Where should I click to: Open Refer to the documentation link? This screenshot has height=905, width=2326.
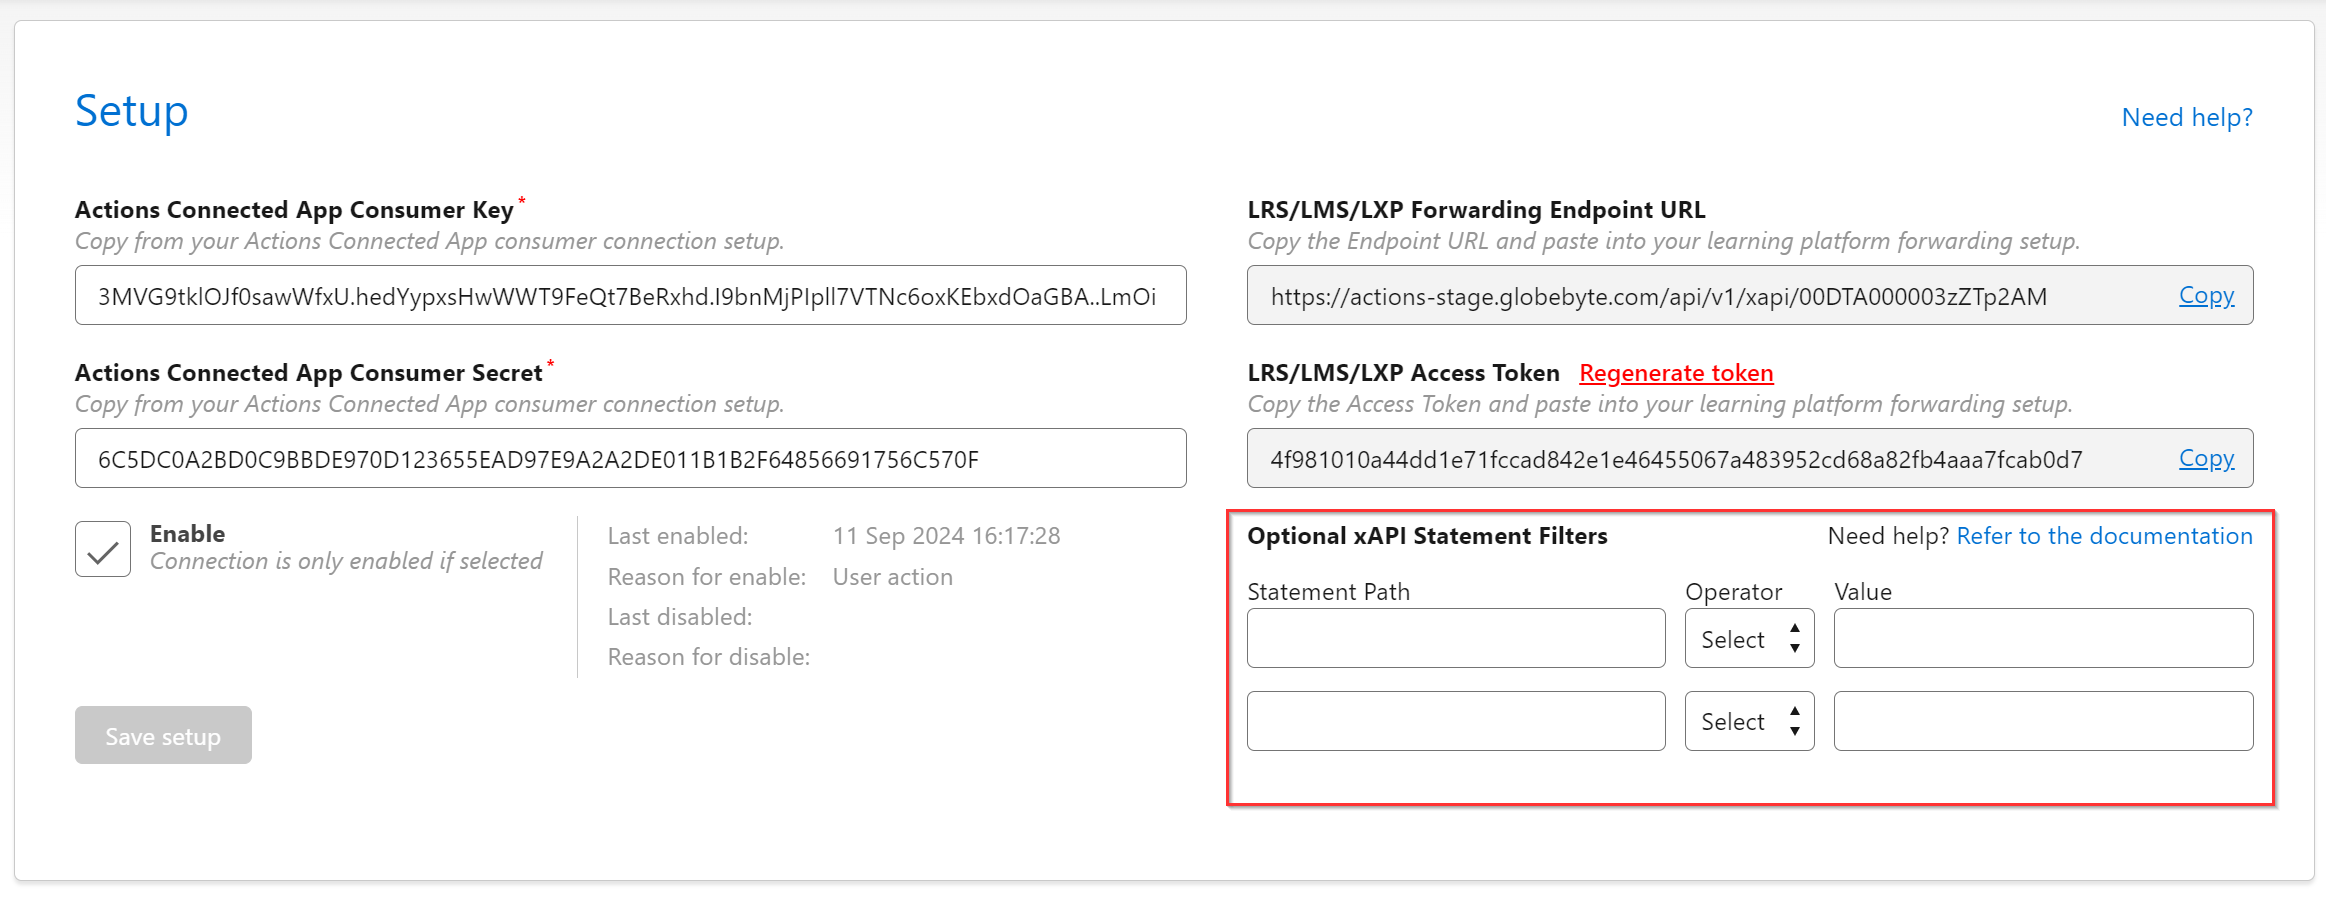click(x=2104, y=536)
